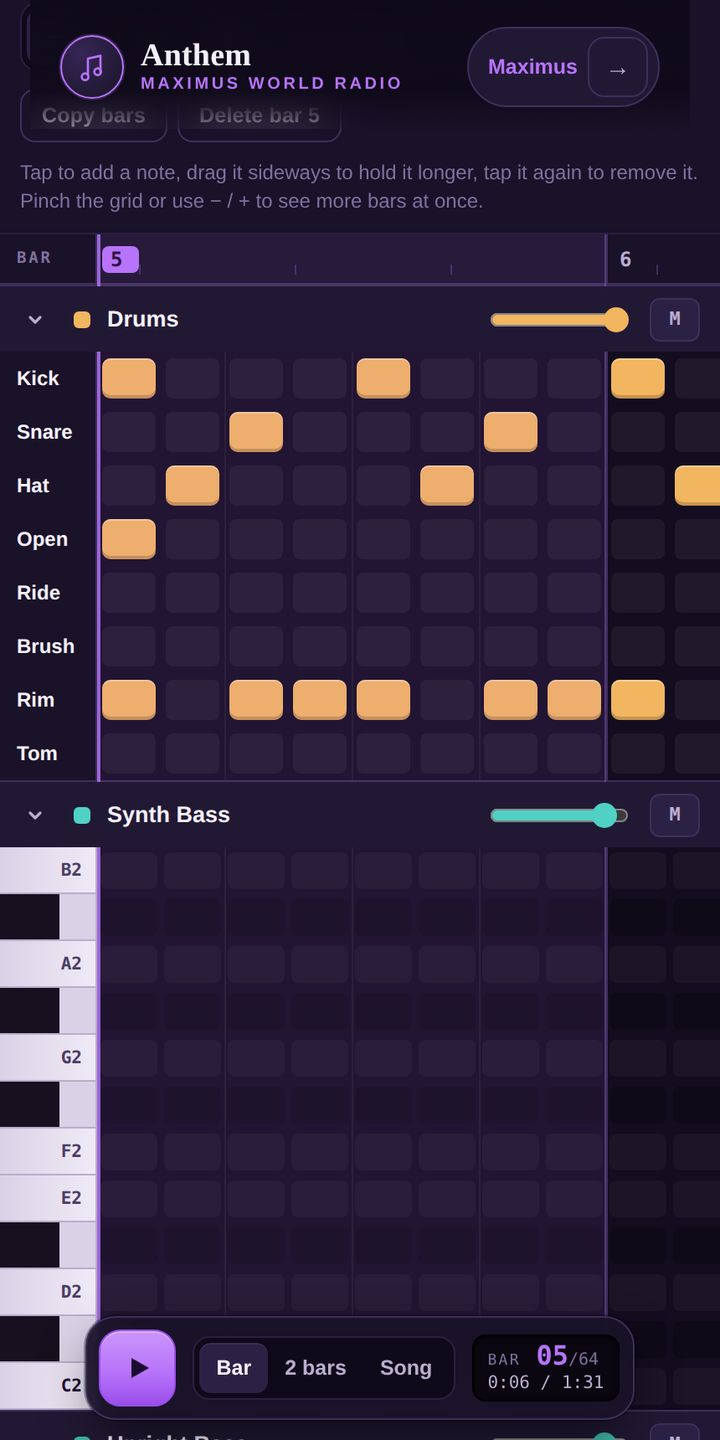720x1440 pixels.
Task: Mute the Synth Bass track
Action: [675, 815]
